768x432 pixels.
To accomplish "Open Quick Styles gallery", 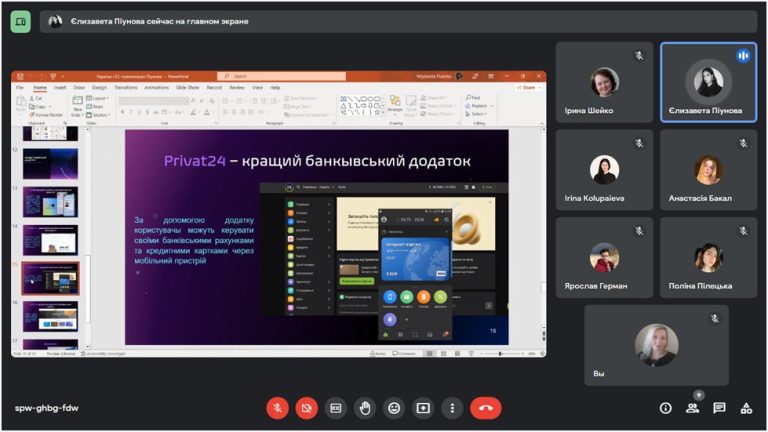I will (410, 105).
